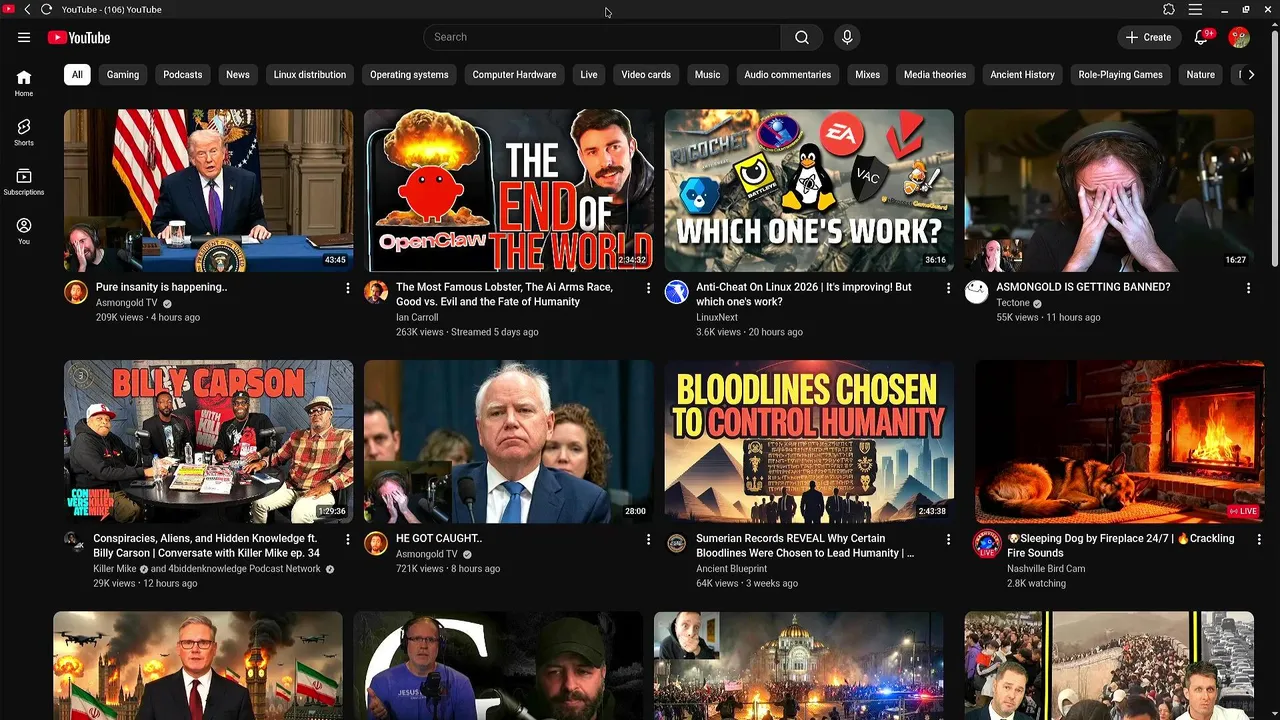Open options for Sumerian Records video
The image size is (1280, 720).
948,539
